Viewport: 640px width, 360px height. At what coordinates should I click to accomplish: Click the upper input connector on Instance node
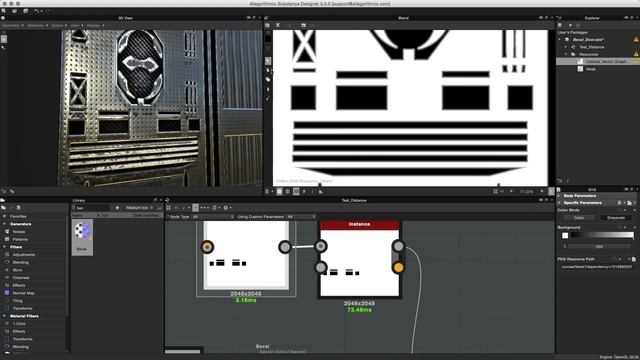(x=321, y=246)
